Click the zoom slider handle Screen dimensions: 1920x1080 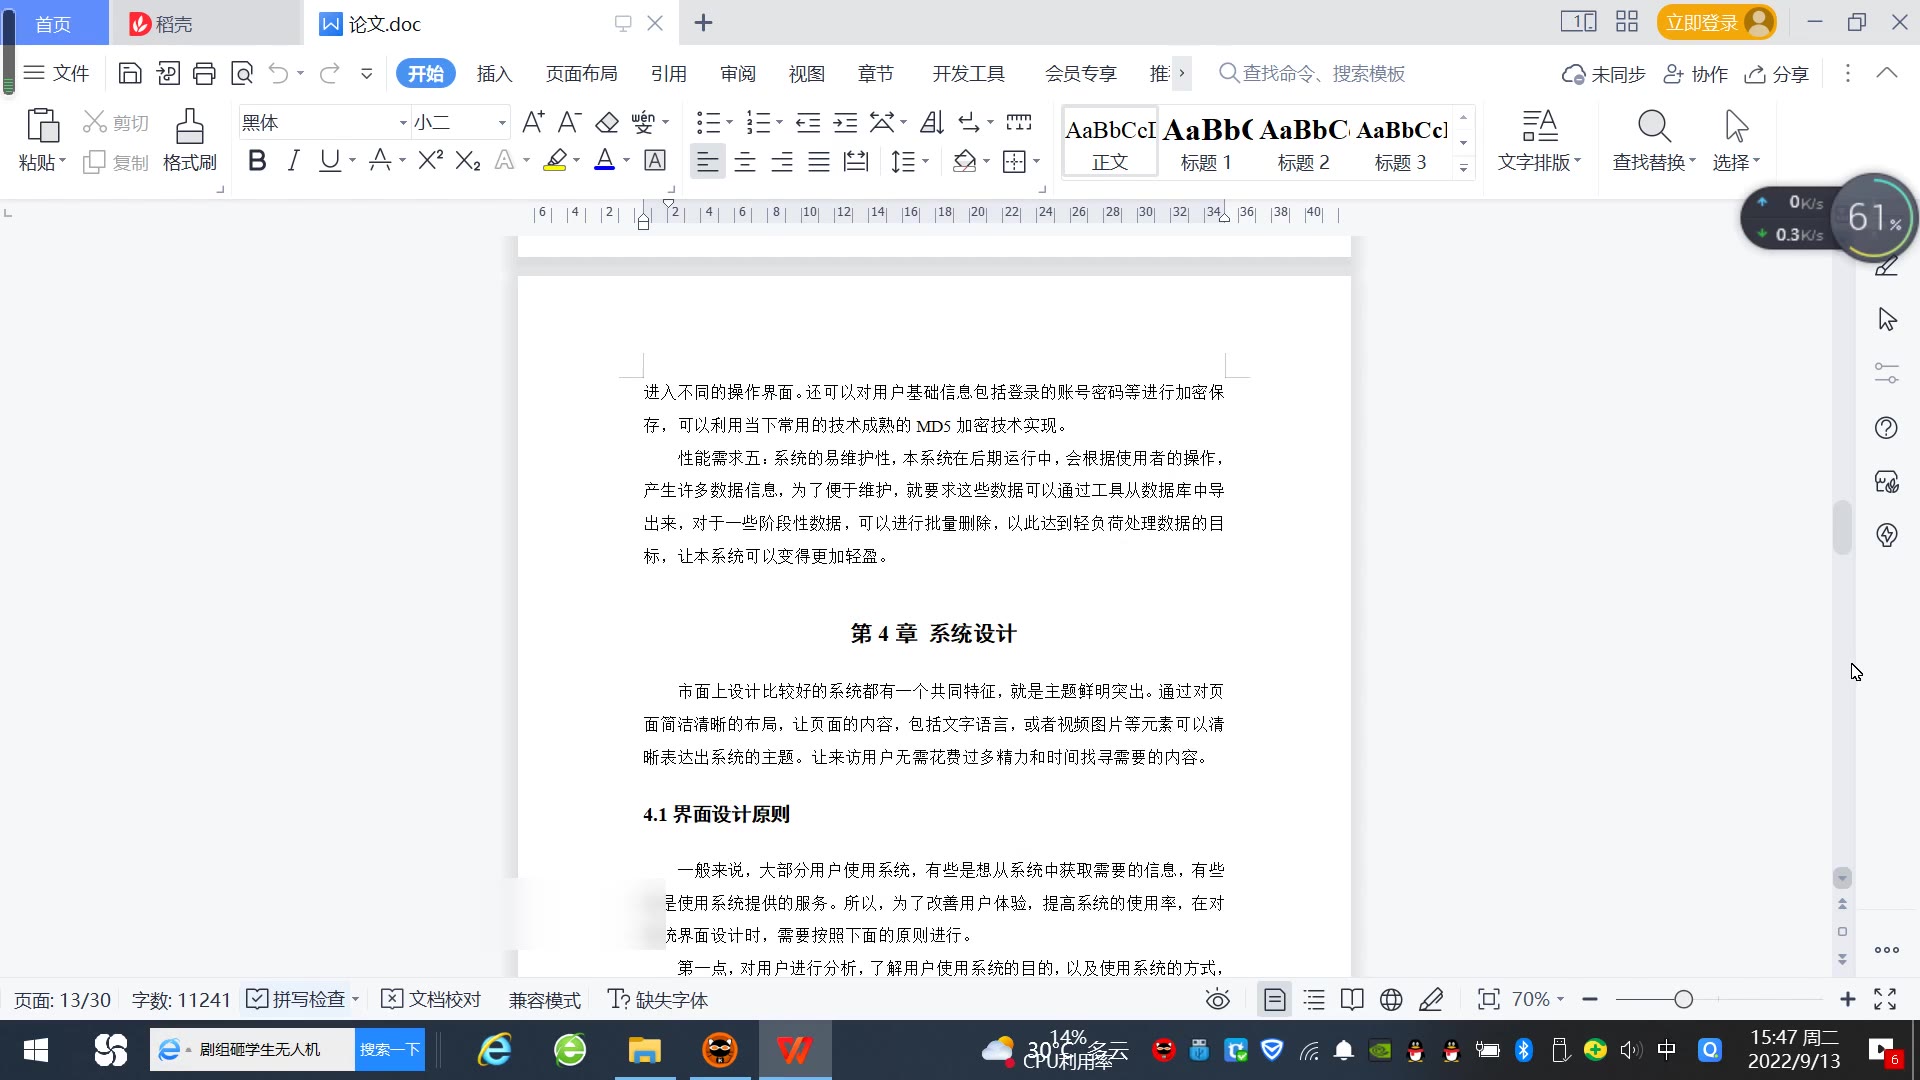(x=1683, y=999)
